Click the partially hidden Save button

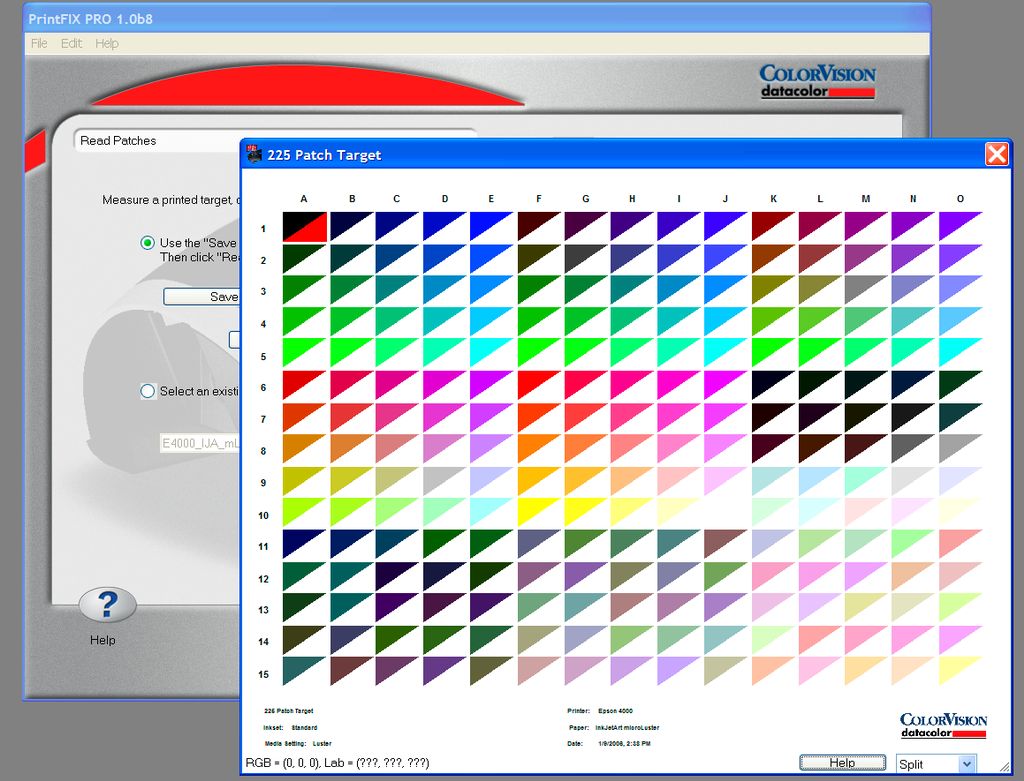coord(202,296)
